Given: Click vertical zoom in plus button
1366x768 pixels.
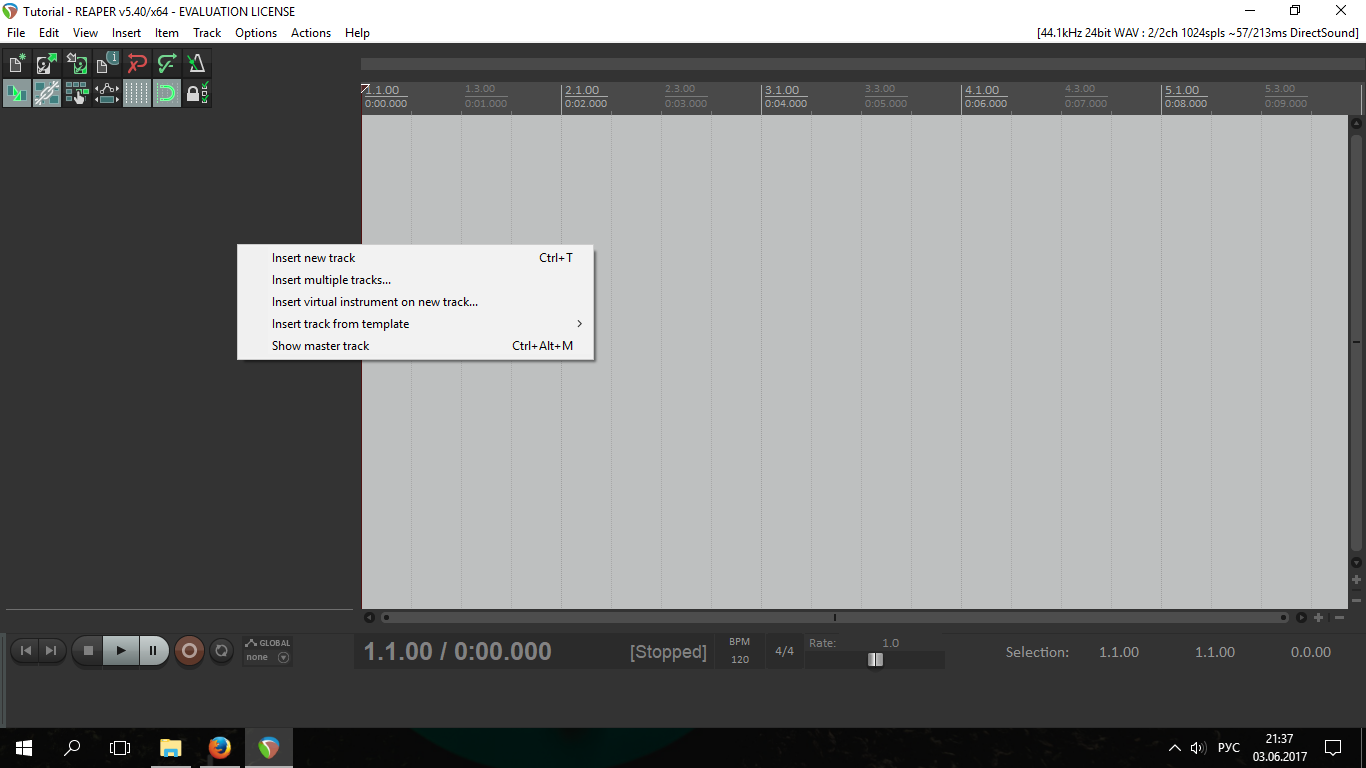Looking at the screenshot, I should click(x=1357, y=580).
